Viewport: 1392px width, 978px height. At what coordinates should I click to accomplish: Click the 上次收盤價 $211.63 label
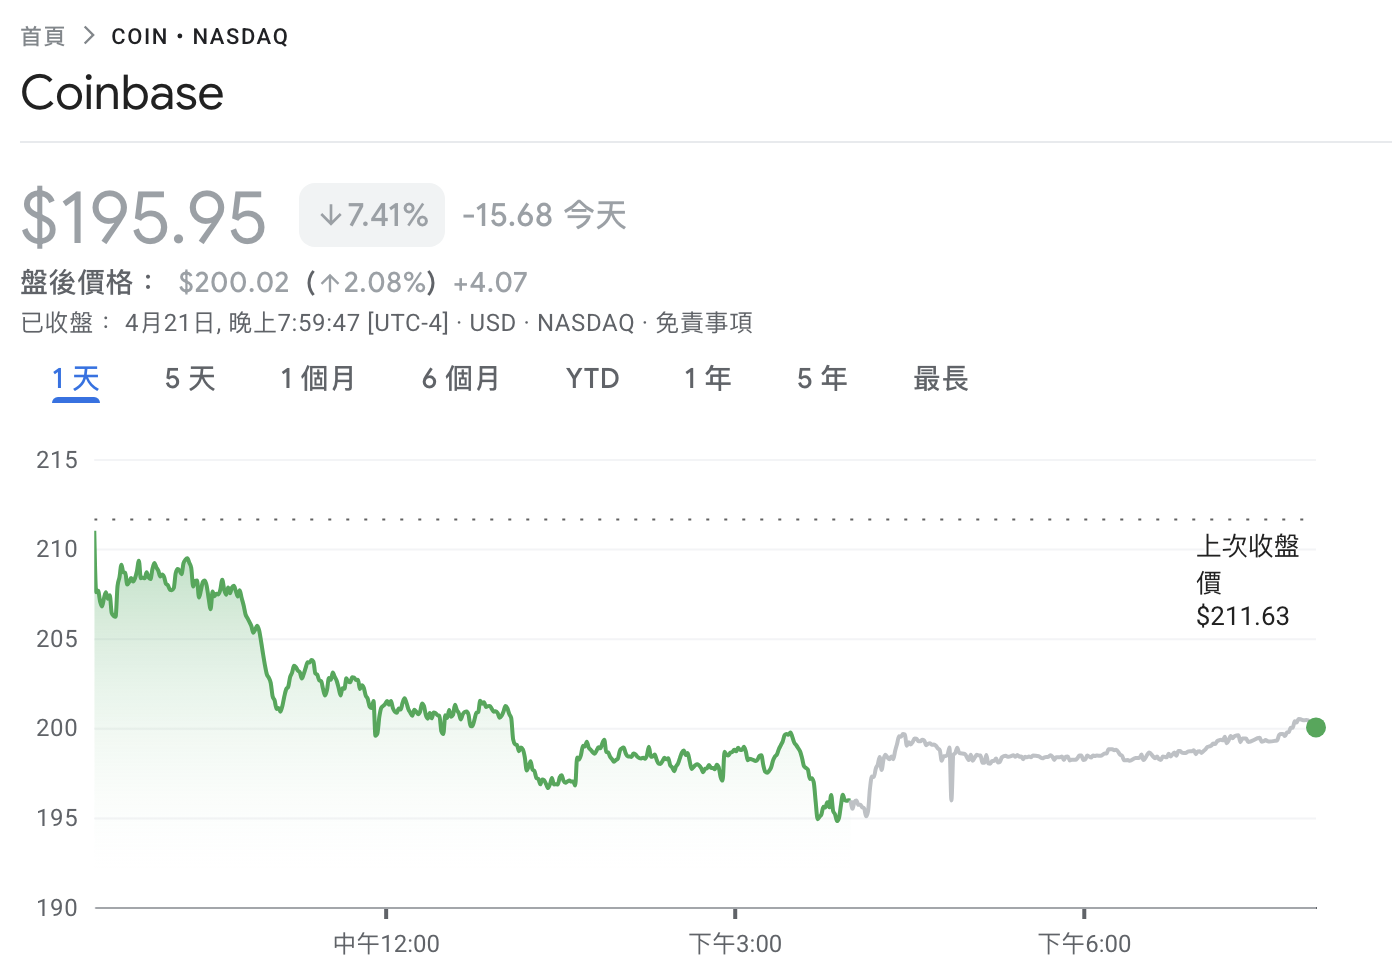1246,581
